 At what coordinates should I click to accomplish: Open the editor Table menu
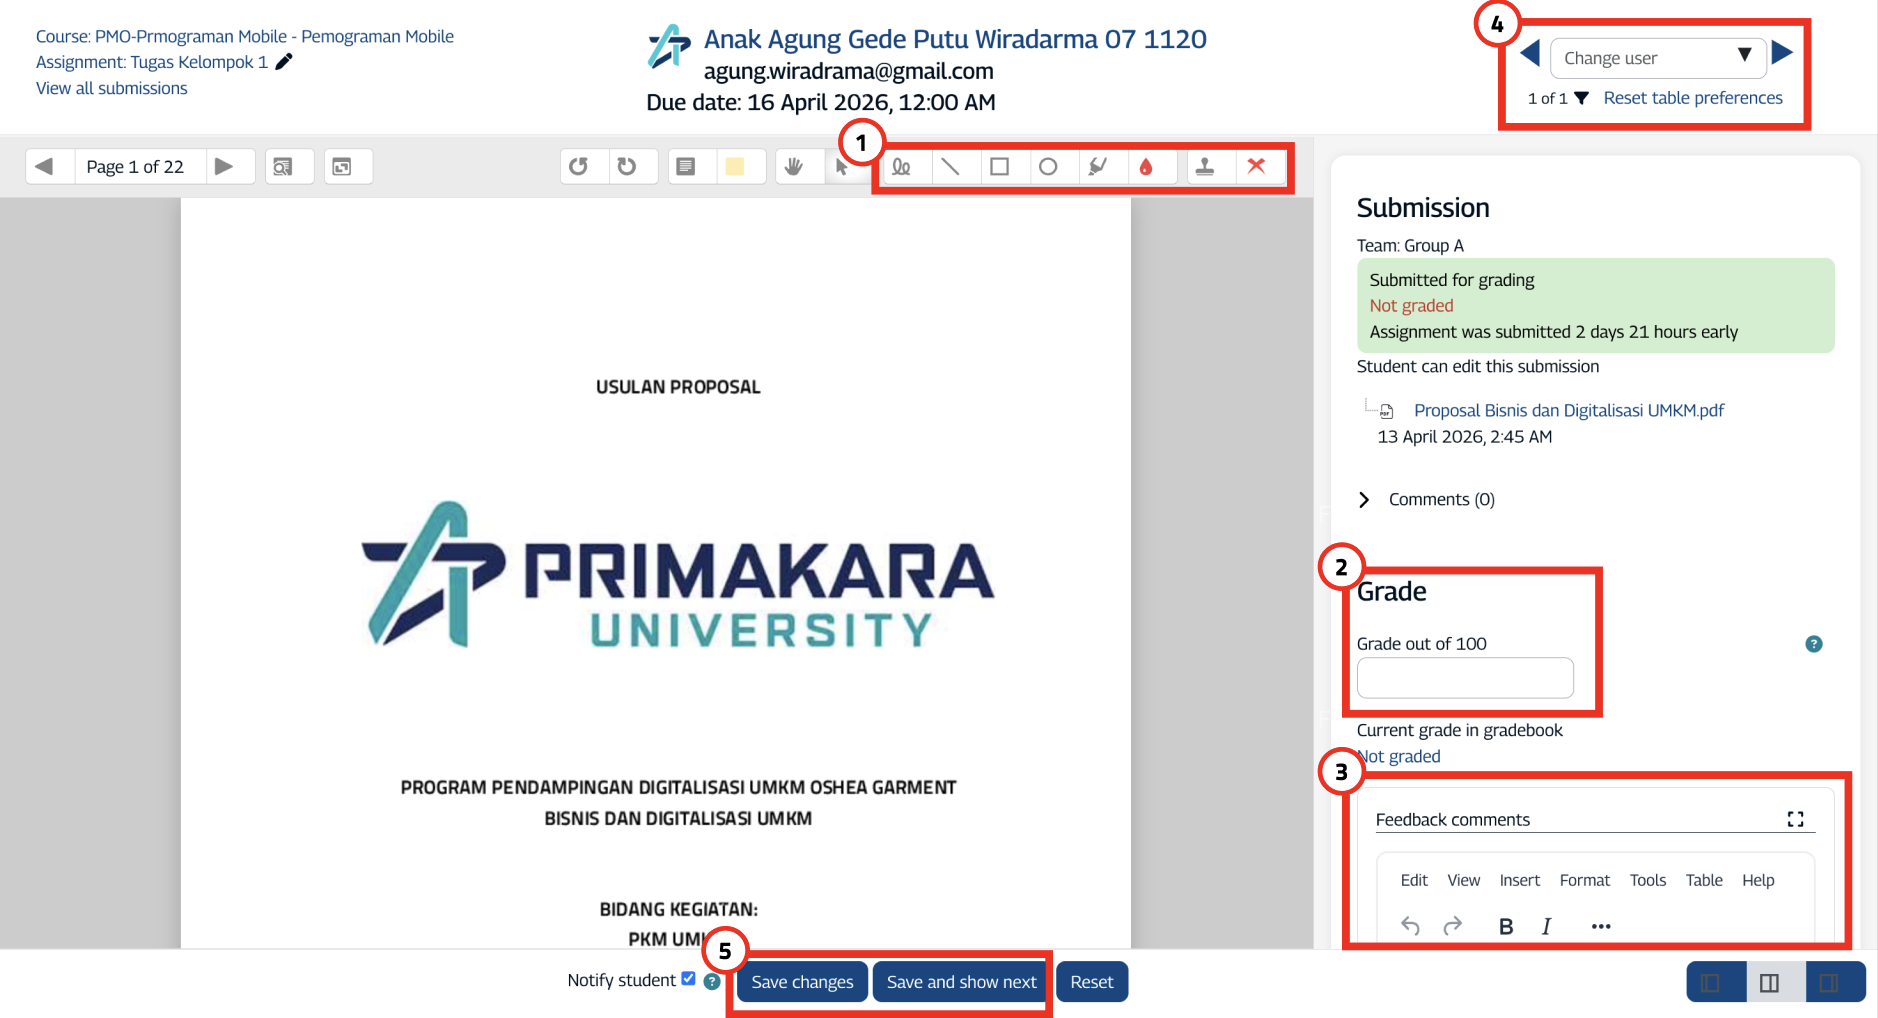(x=1704, y=880)
